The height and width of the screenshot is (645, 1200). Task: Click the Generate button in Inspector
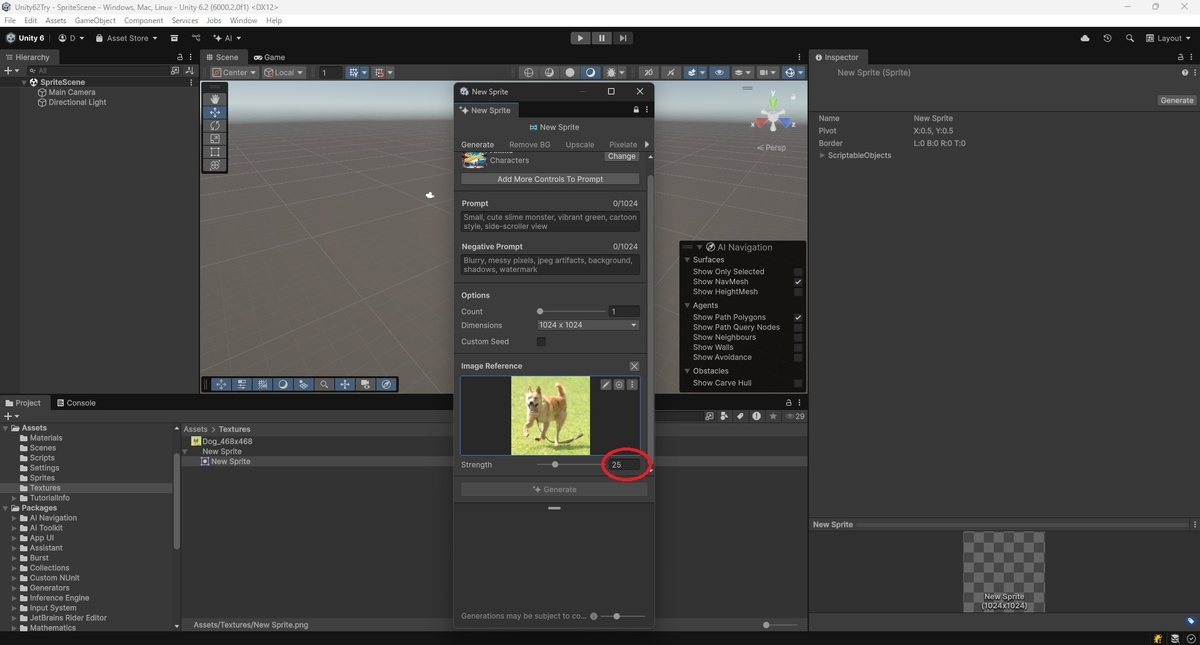pyautogui.click(x=1177, y=100)
